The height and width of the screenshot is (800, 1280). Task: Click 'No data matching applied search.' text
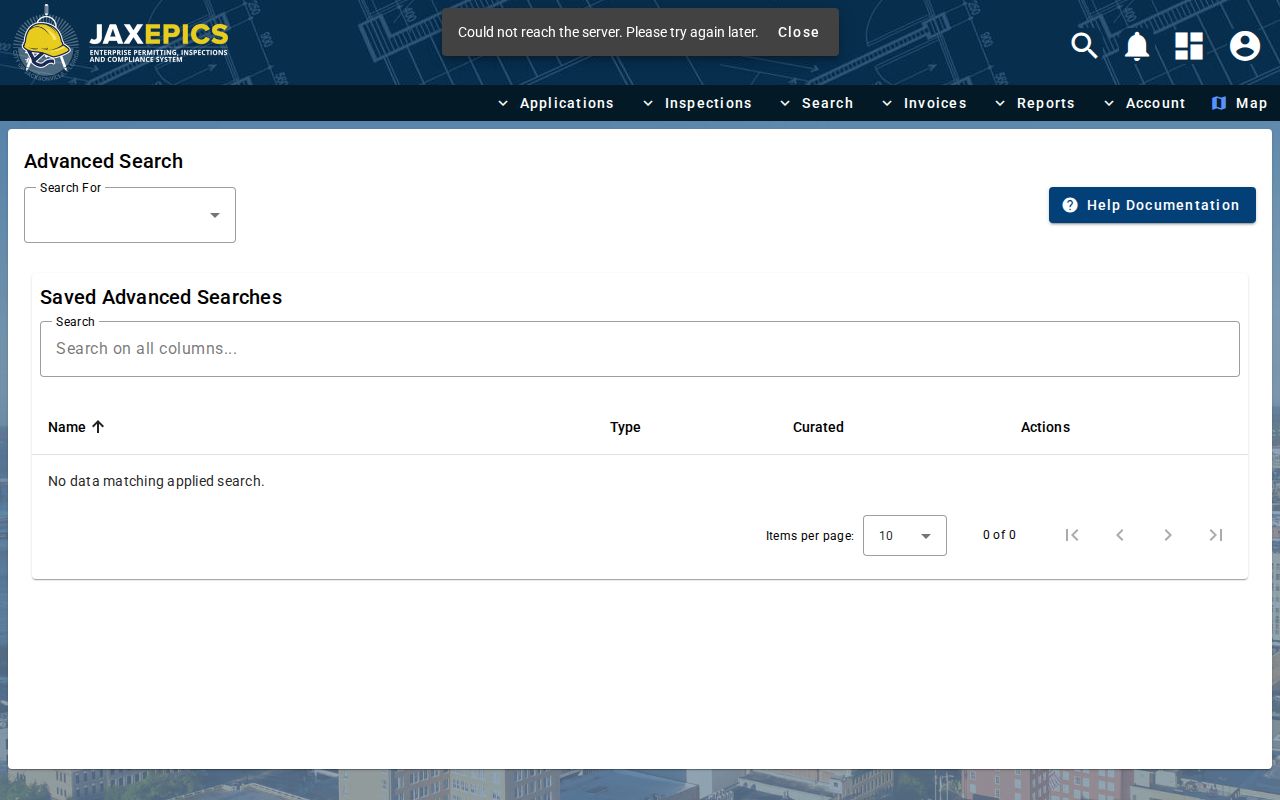coord(156,481)
